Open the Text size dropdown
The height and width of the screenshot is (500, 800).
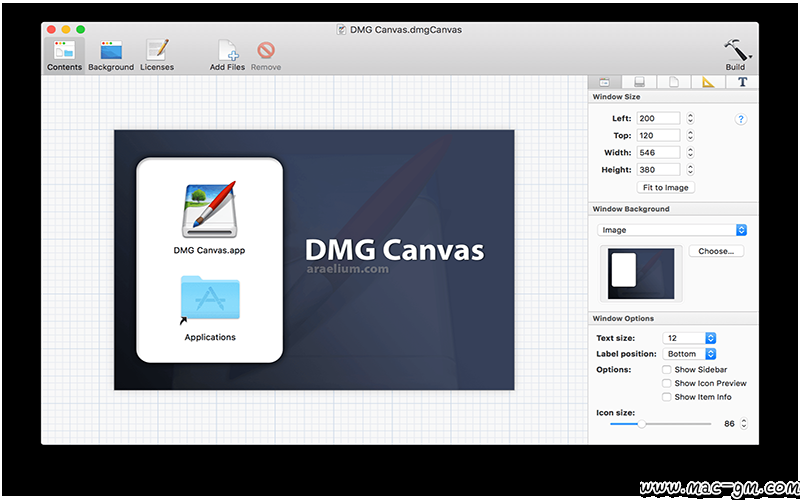689,338
